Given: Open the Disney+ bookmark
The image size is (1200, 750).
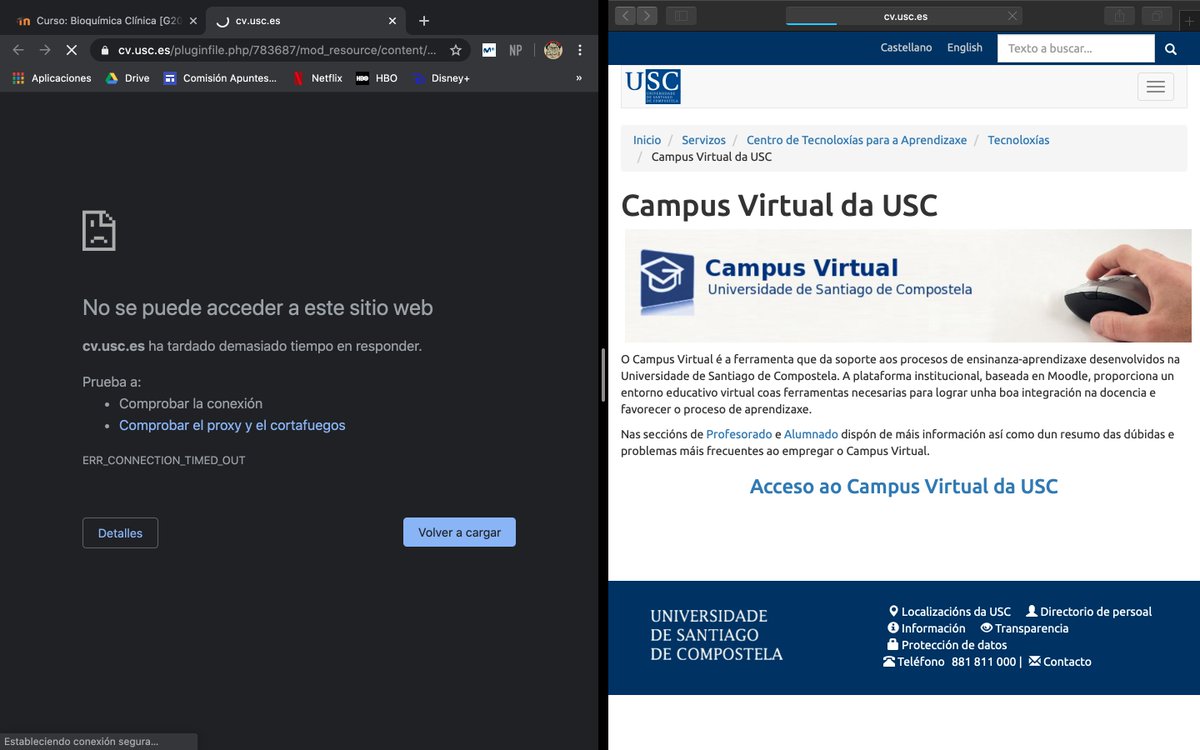Looking at the screenshot, I should point(440,78).
